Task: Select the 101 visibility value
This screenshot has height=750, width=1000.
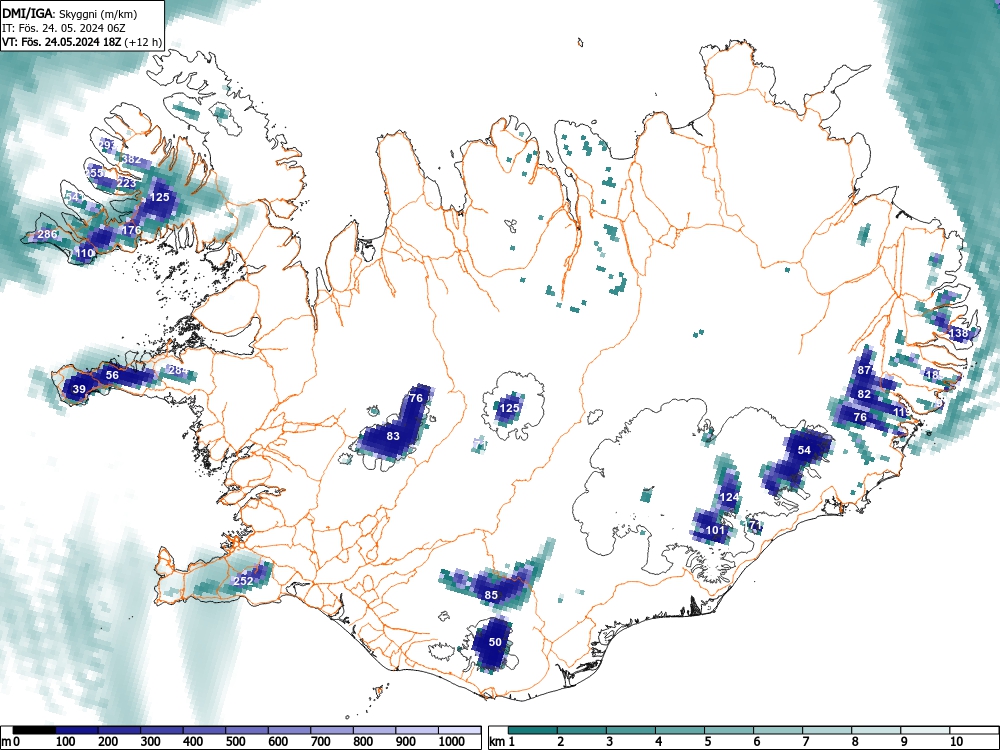Action: (x=716, y=530)
